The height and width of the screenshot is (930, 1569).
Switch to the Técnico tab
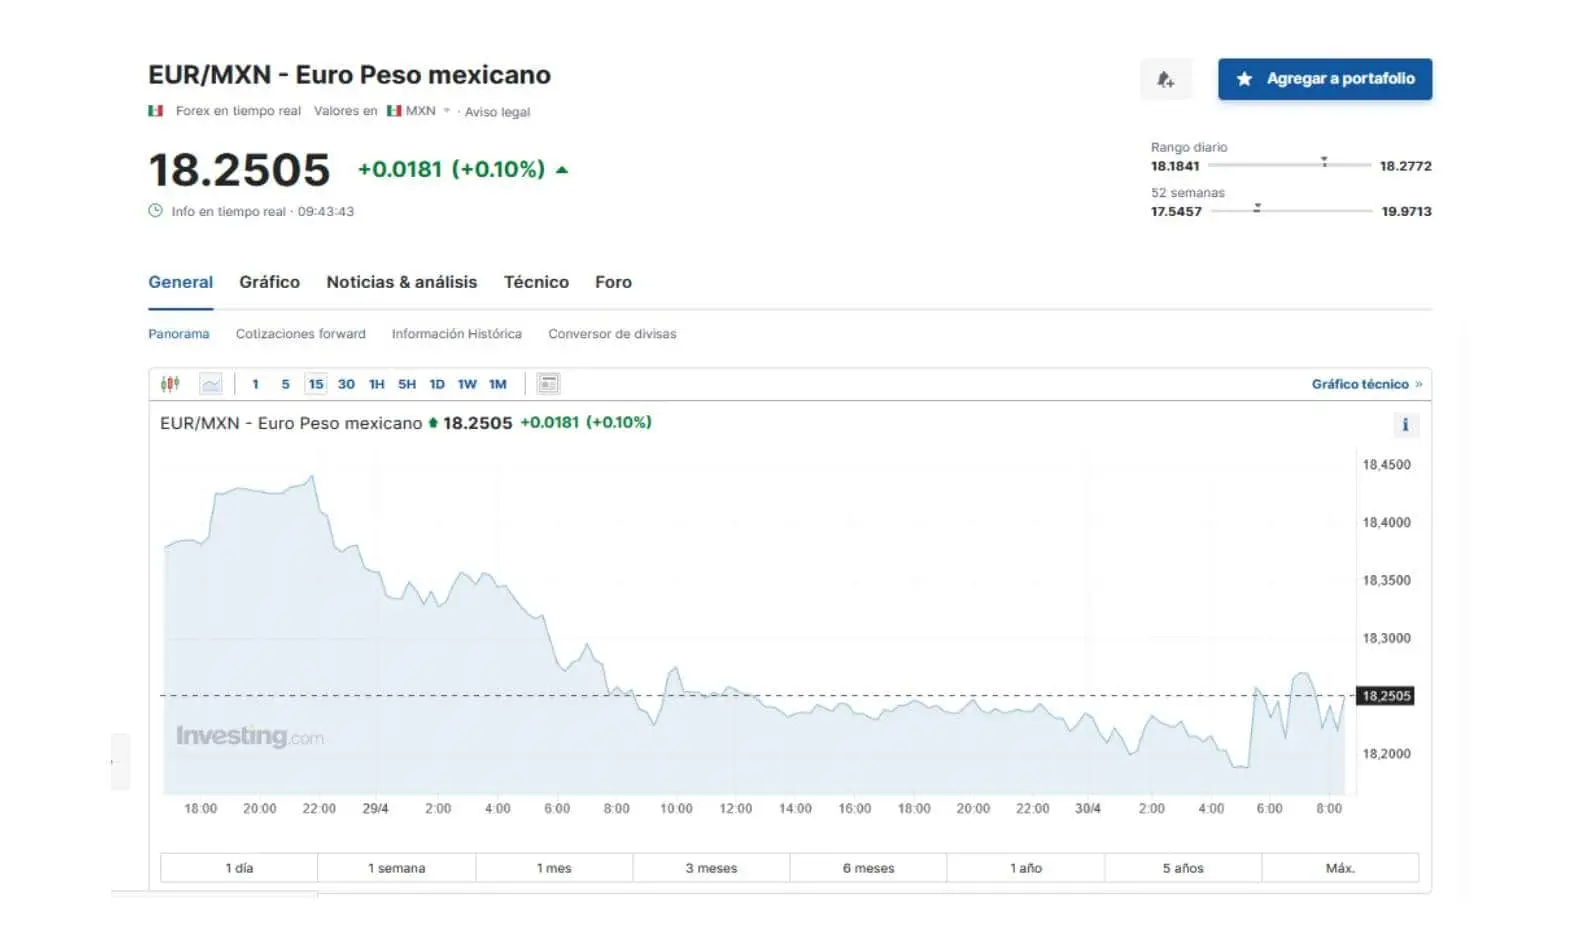pos(536,282)
